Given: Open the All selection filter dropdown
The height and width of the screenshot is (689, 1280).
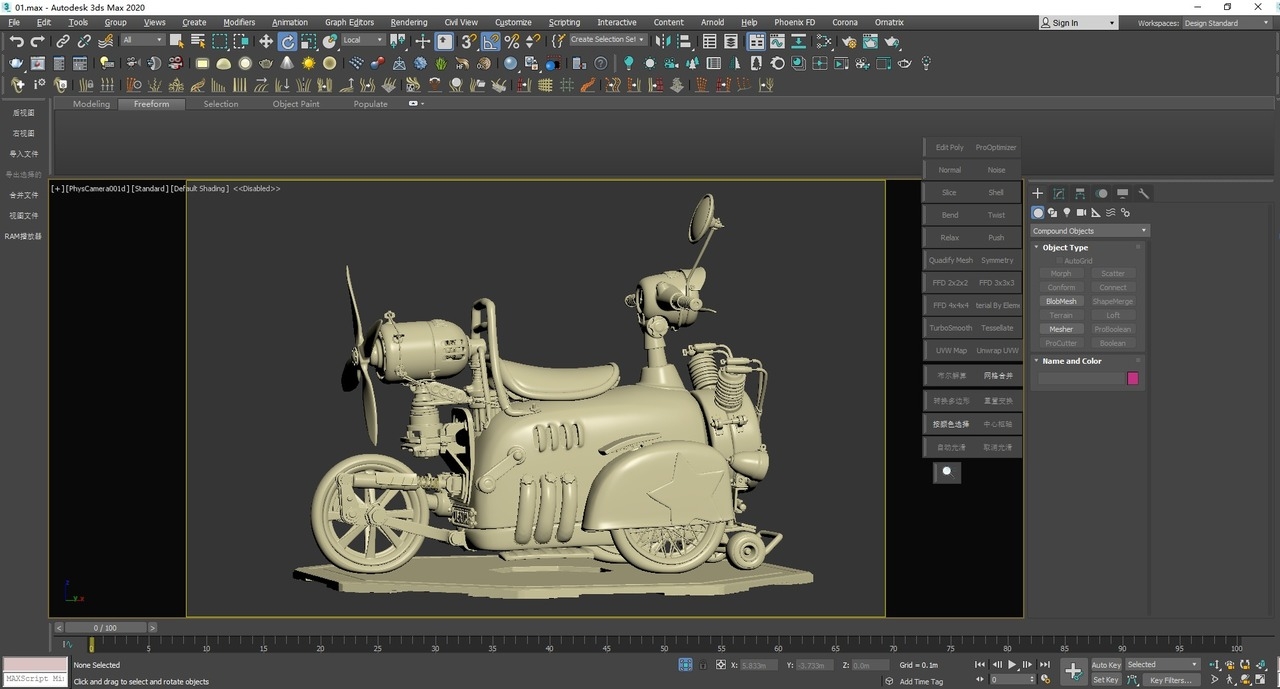Looking at the screenshot, I should [142, 41].
